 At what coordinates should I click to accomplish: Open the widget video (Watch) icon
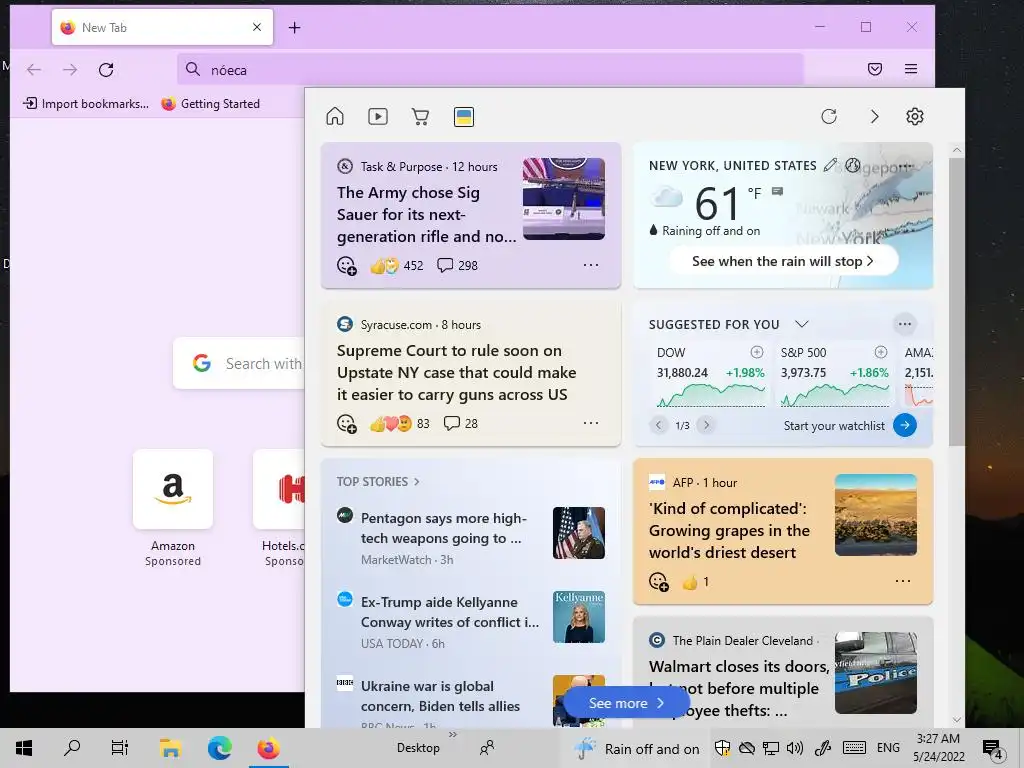[377, 116]
